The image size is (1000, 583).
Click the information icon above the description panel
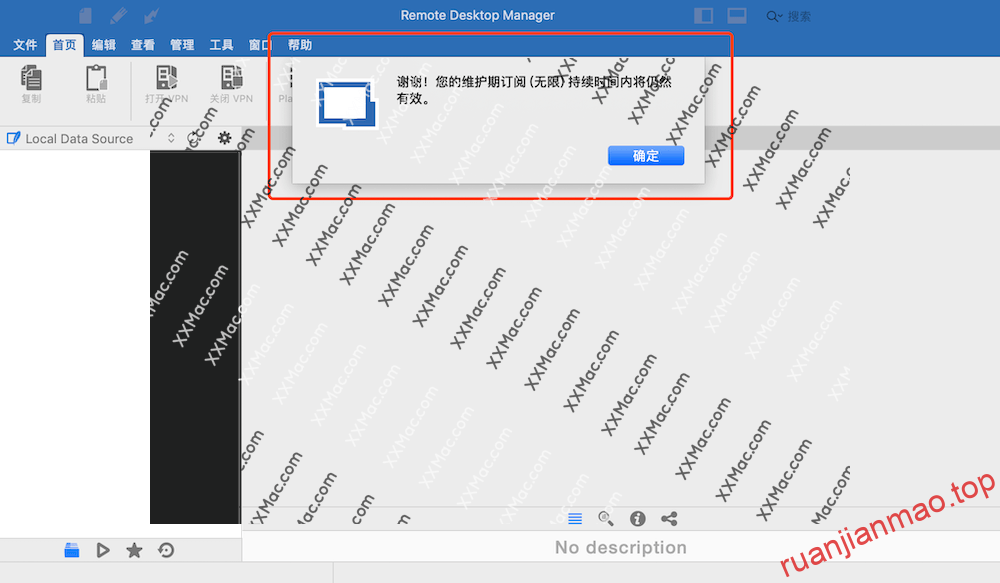(637, 518)
